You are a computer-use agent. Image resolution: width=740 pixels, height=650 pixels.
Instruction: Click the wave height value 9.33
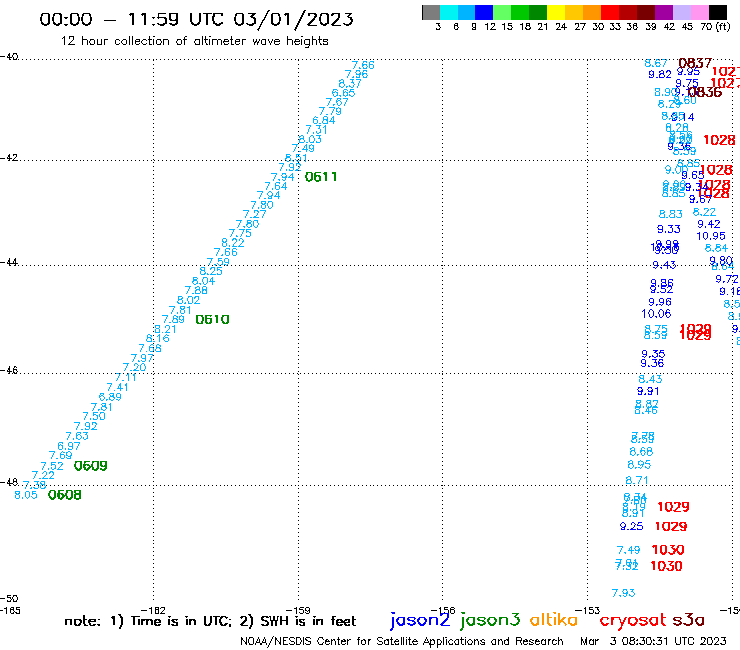click(x=669, y=229)
